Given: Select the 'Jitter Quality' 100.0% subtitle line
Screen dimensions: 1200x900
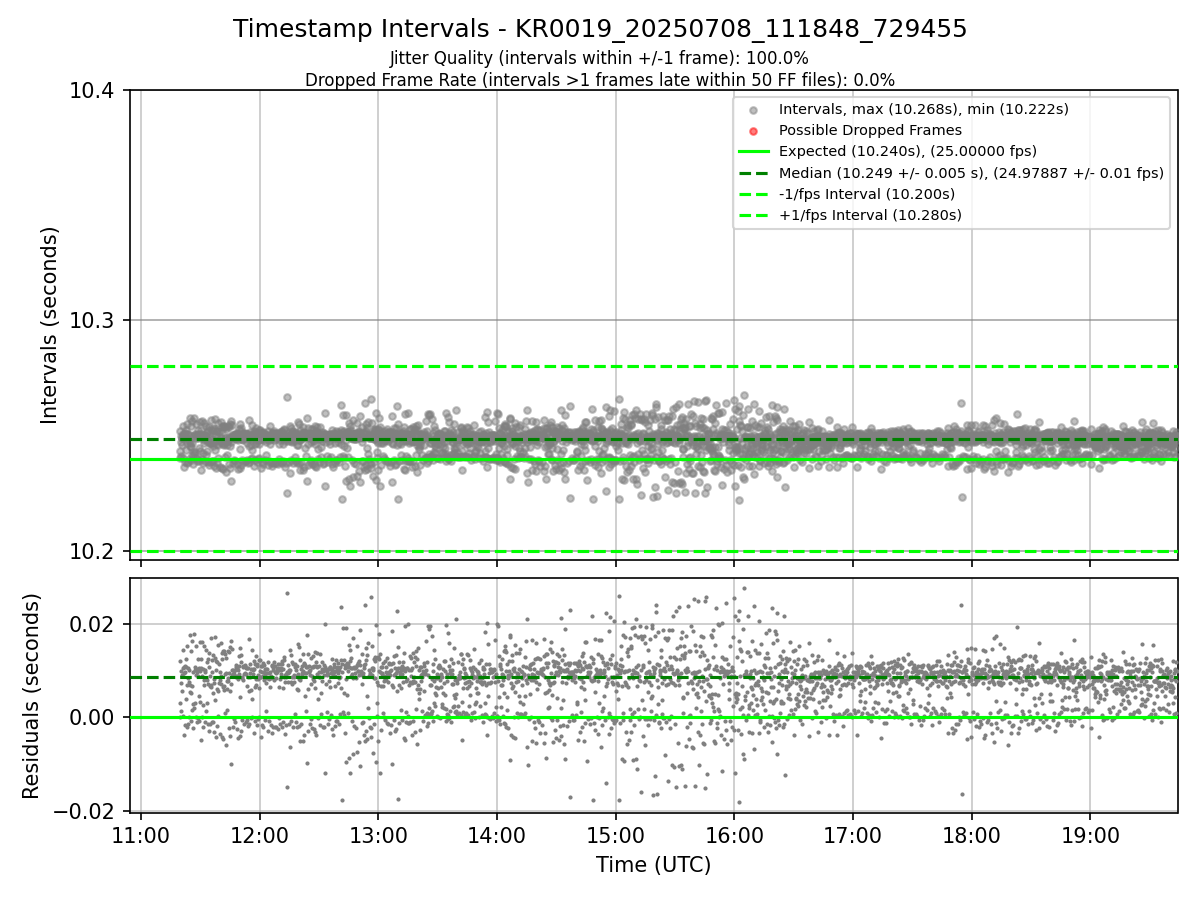Looking at the screenshot, I should pyautogui.click(x=599, y=58).
